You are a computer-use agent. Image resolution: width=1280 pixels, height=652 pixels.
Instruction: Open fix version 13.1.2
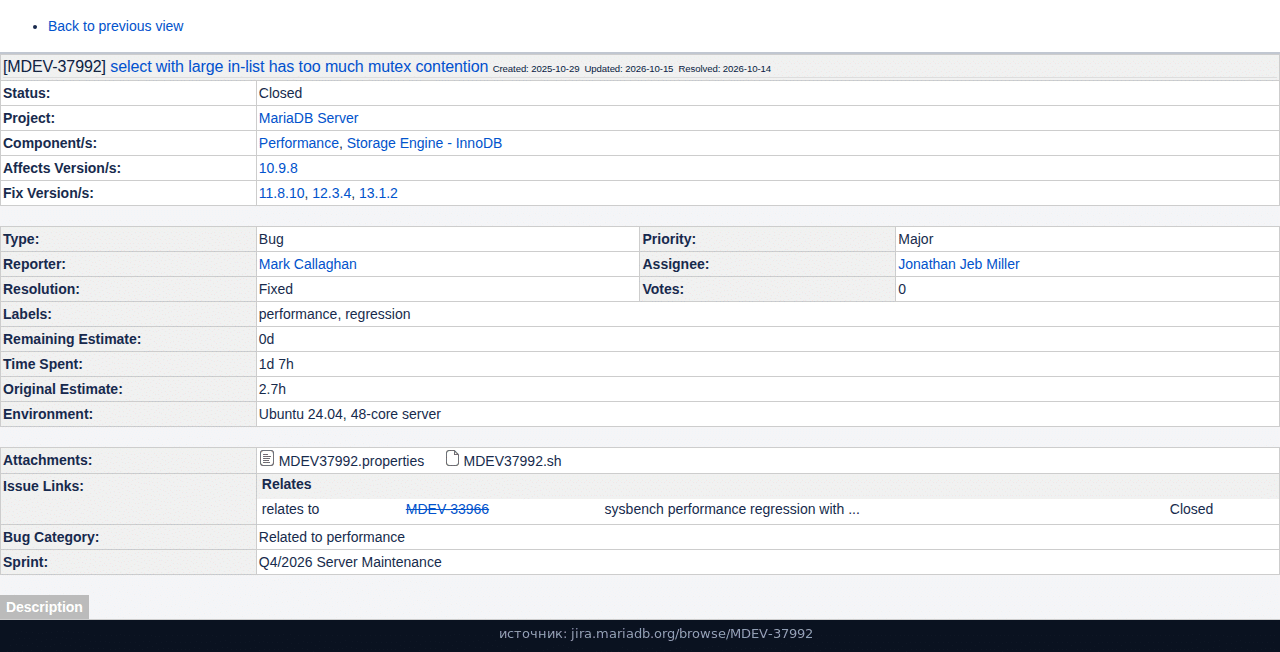click(378, 193)
